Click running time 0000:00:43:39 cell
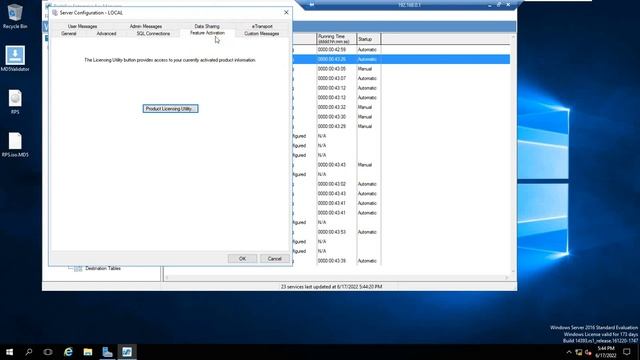 [x=331, y=260]
